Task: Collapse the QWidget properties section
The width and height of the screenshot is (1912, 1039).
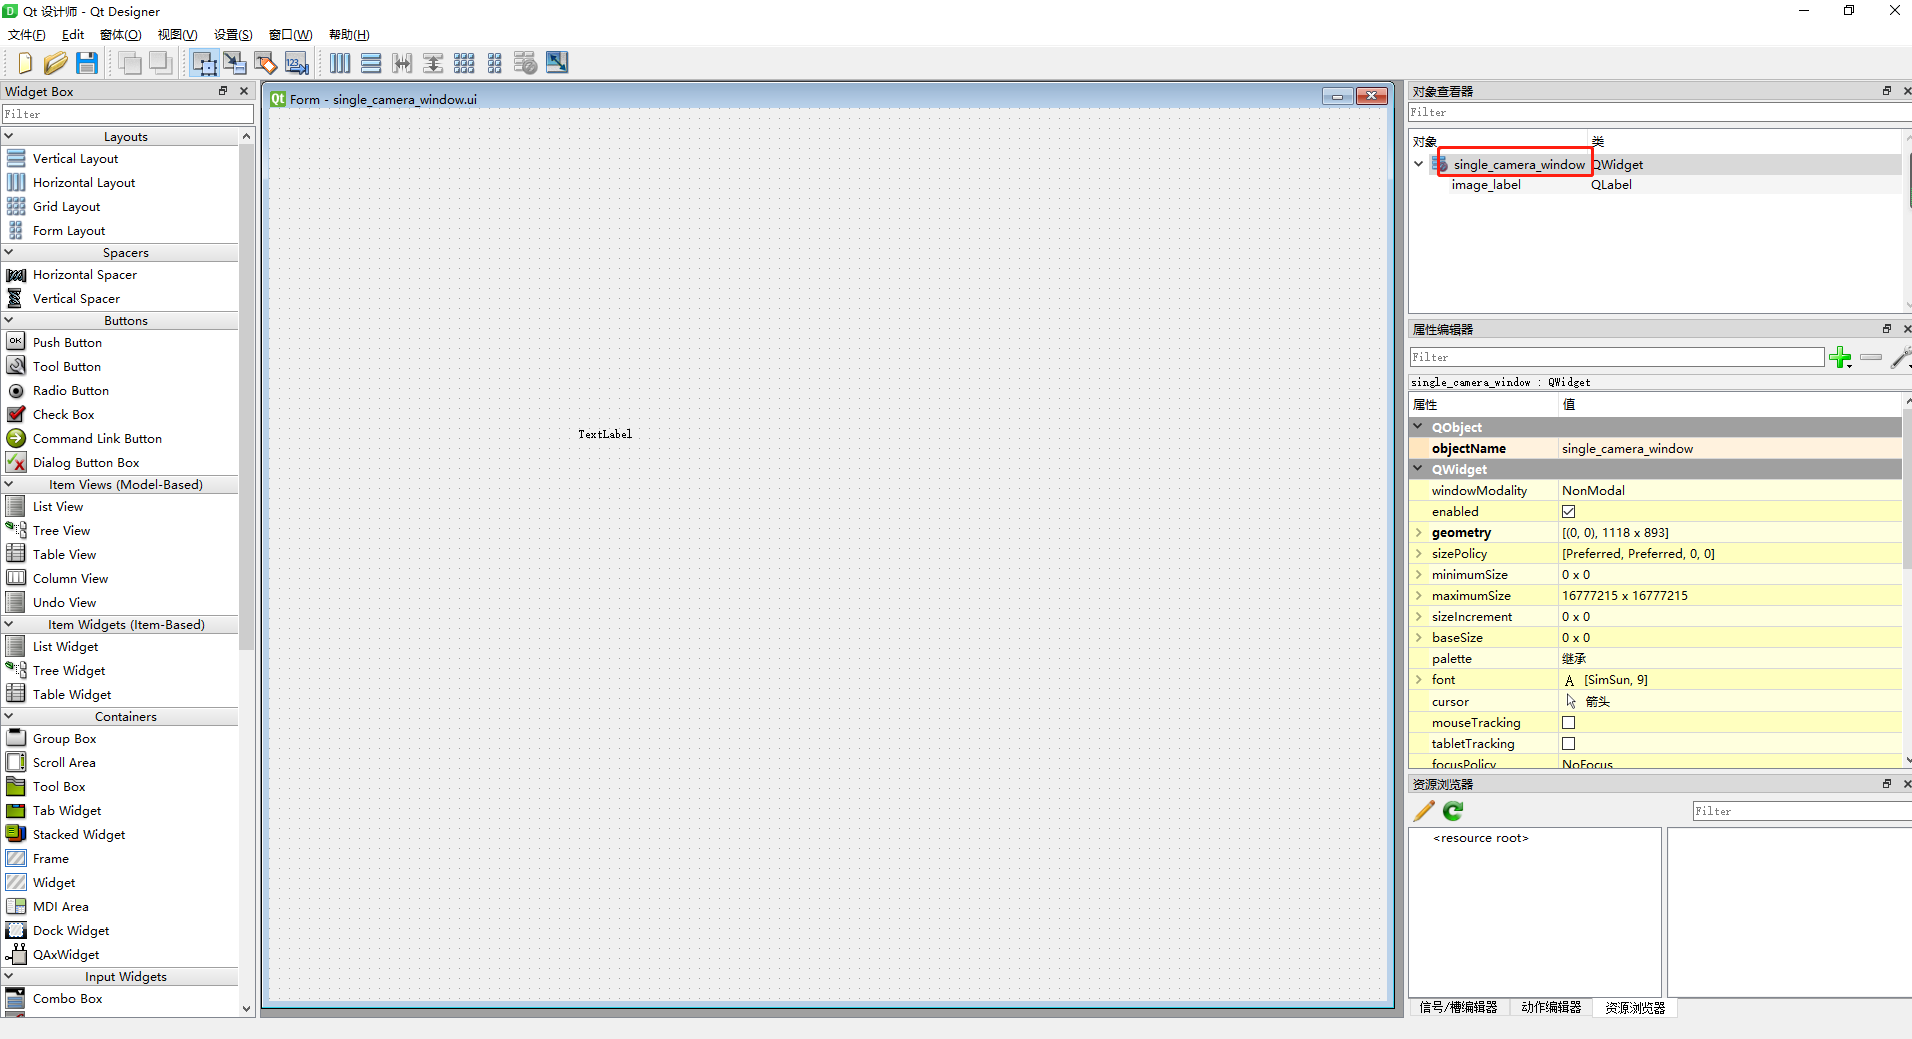Action: pos(1419,469)
